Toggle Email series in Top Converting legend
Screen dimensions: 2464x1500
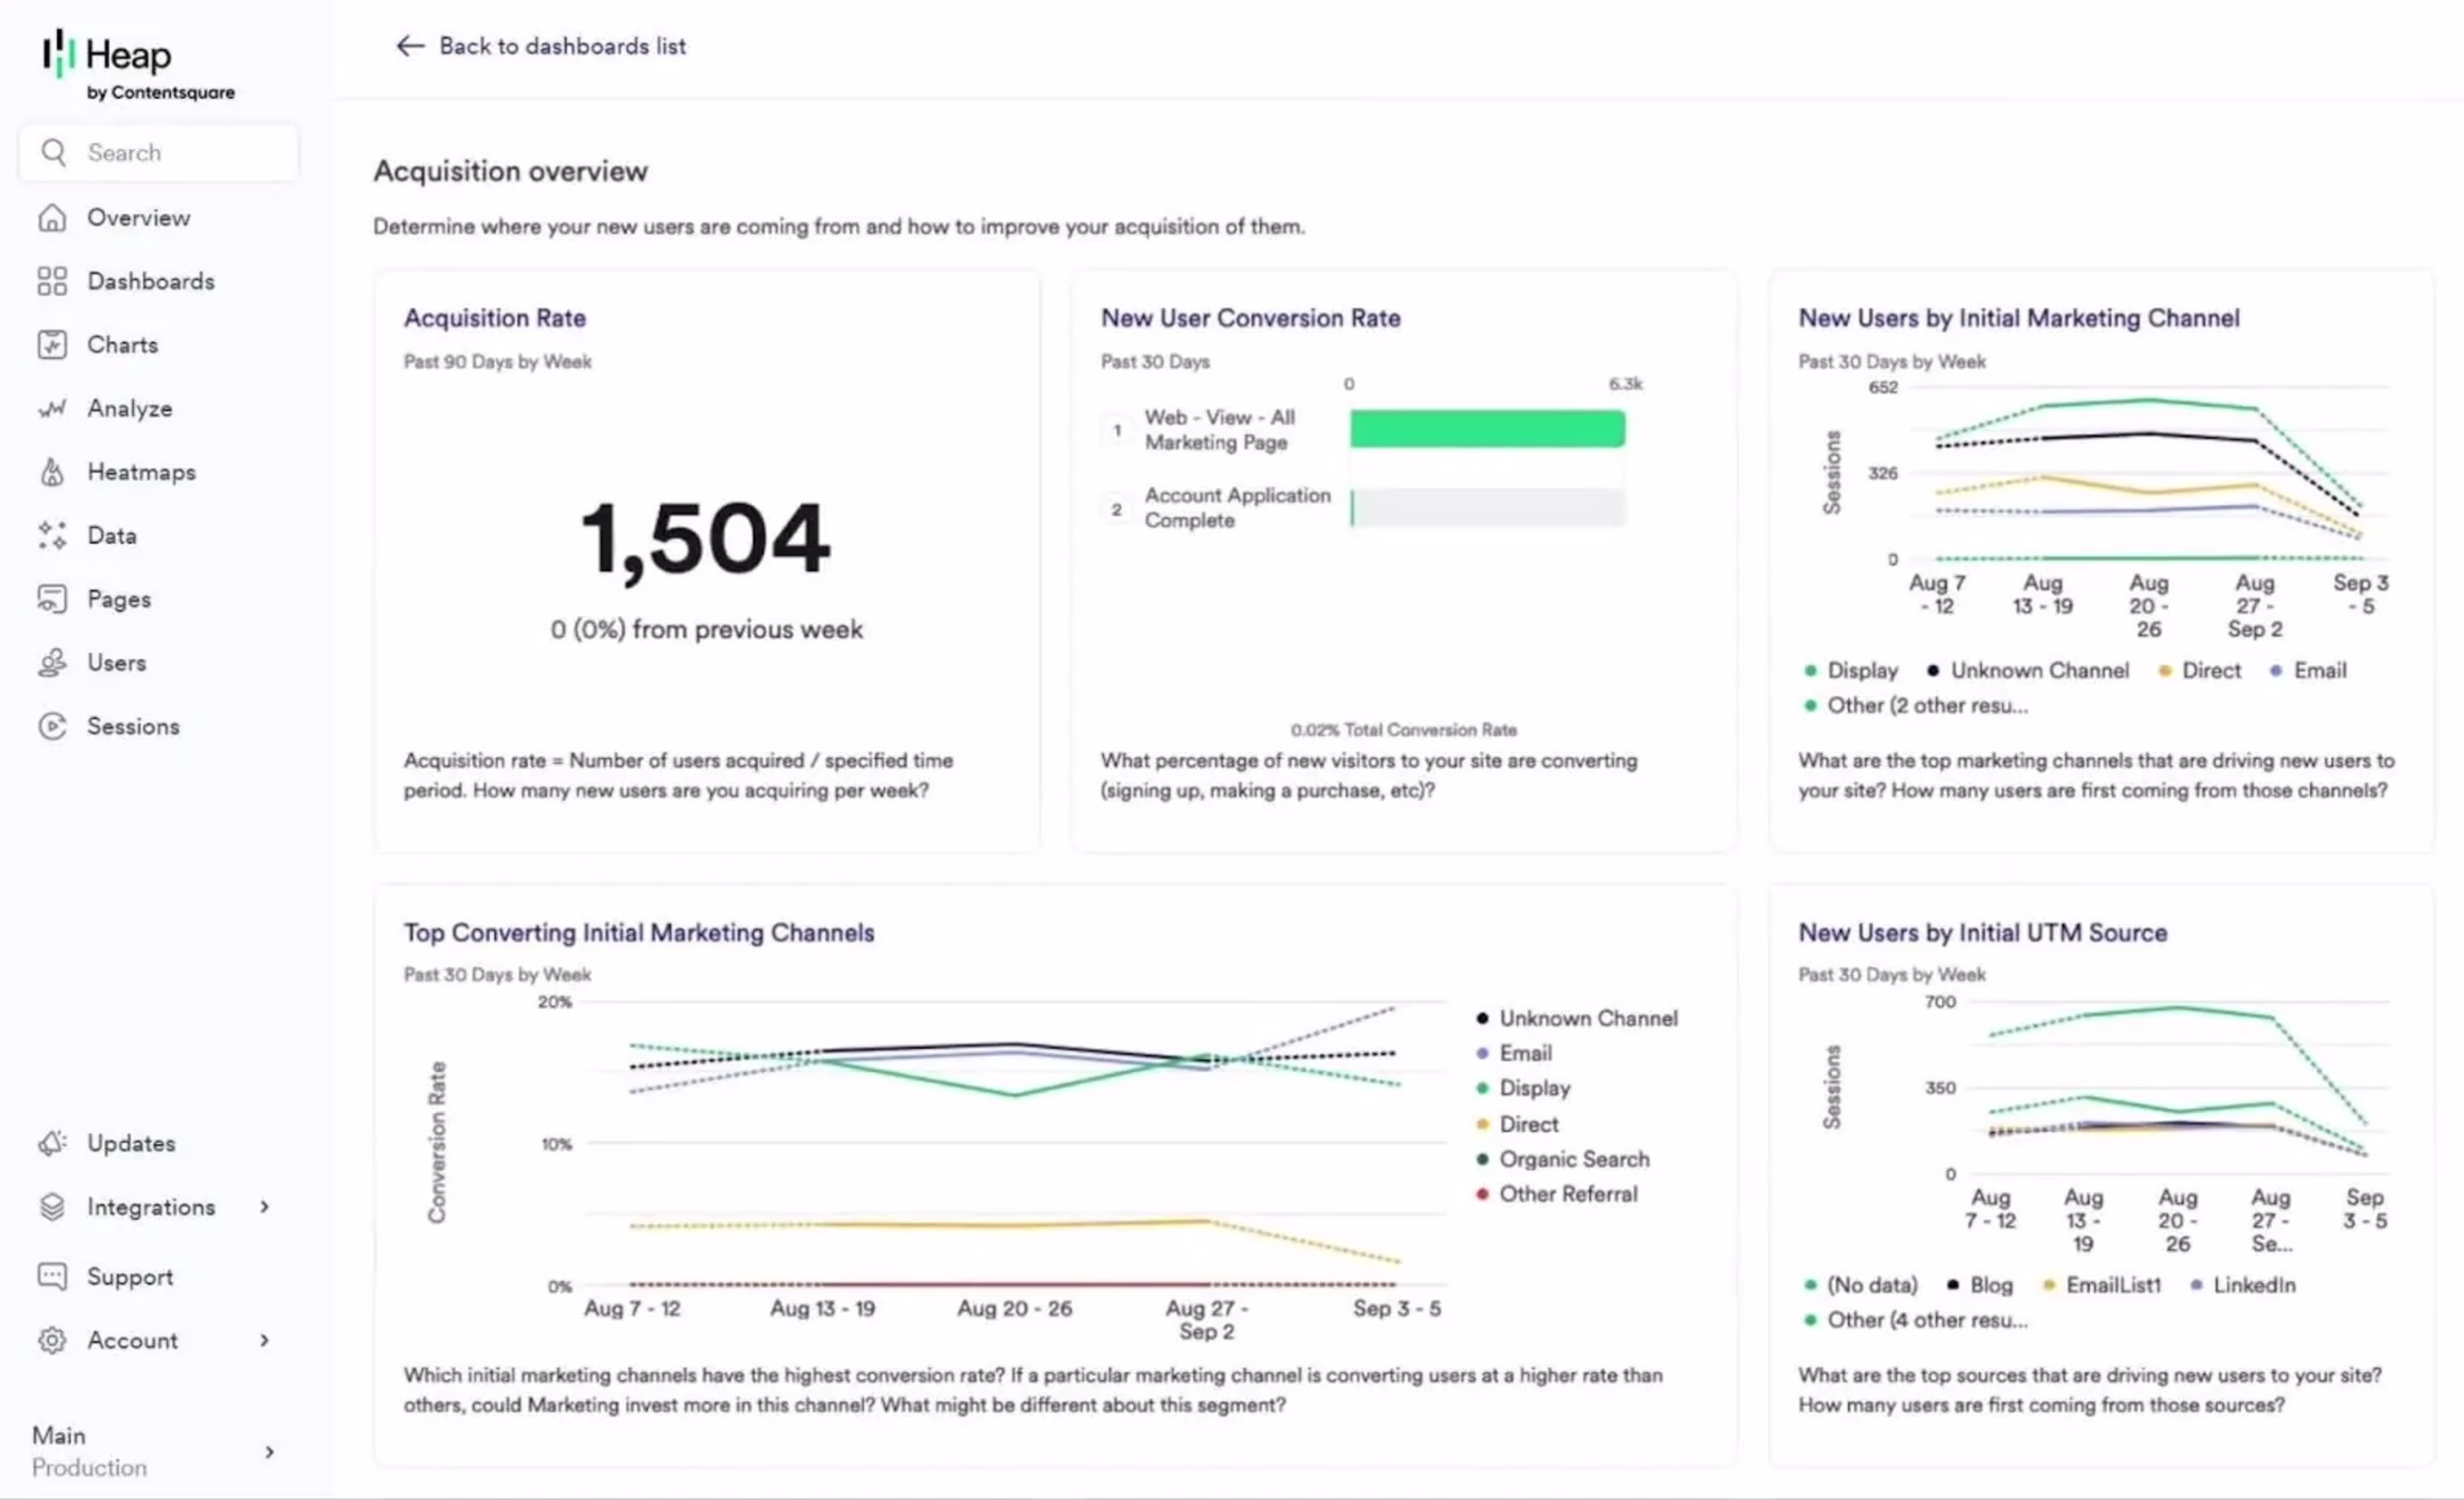click(x=1524, y=1053)
